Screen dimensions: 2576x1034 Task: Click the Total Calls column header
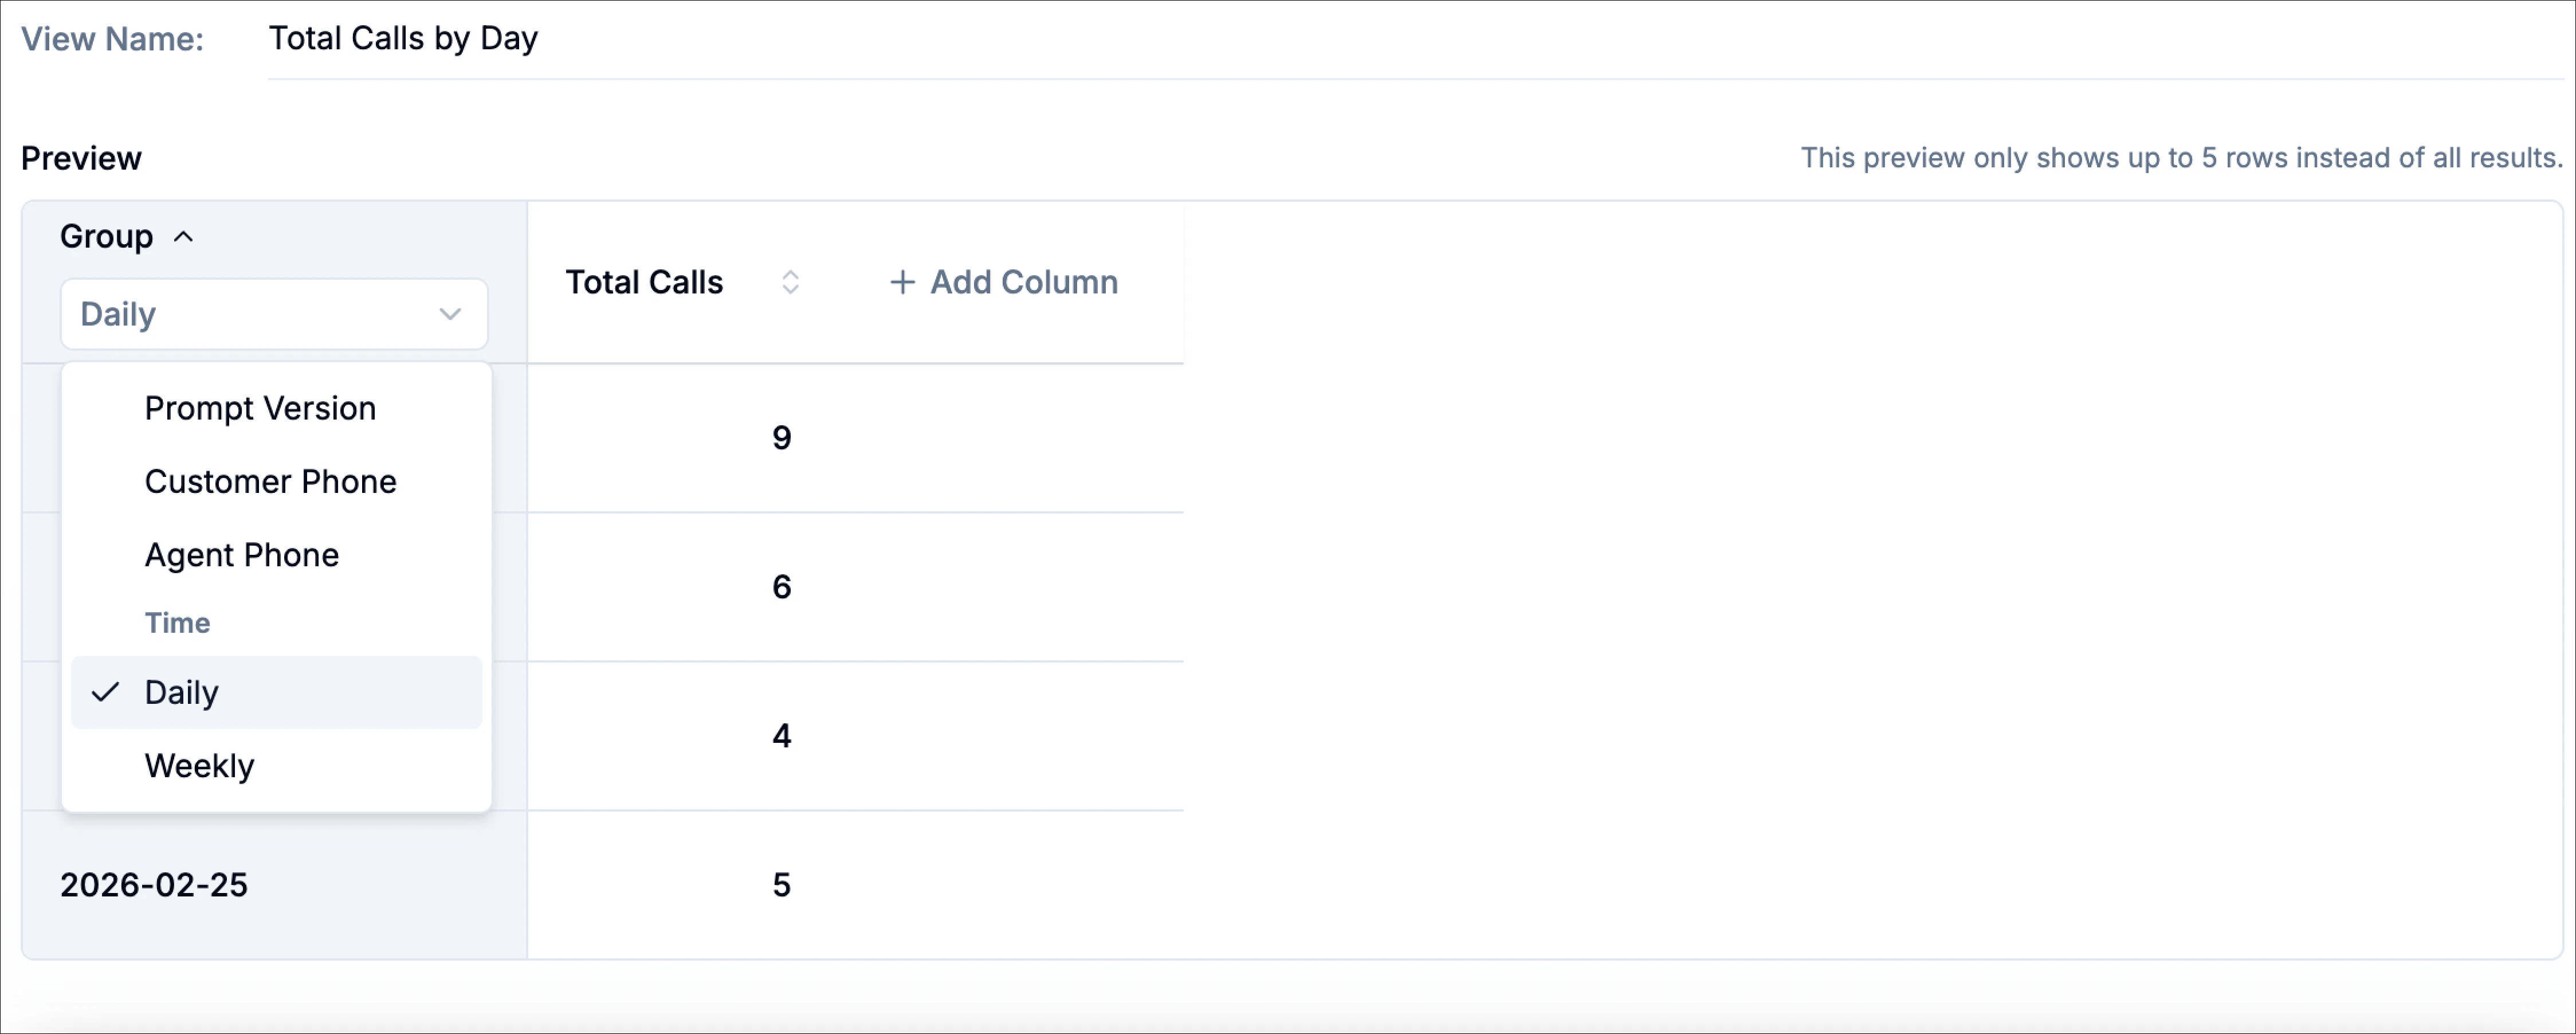point(644,282)
